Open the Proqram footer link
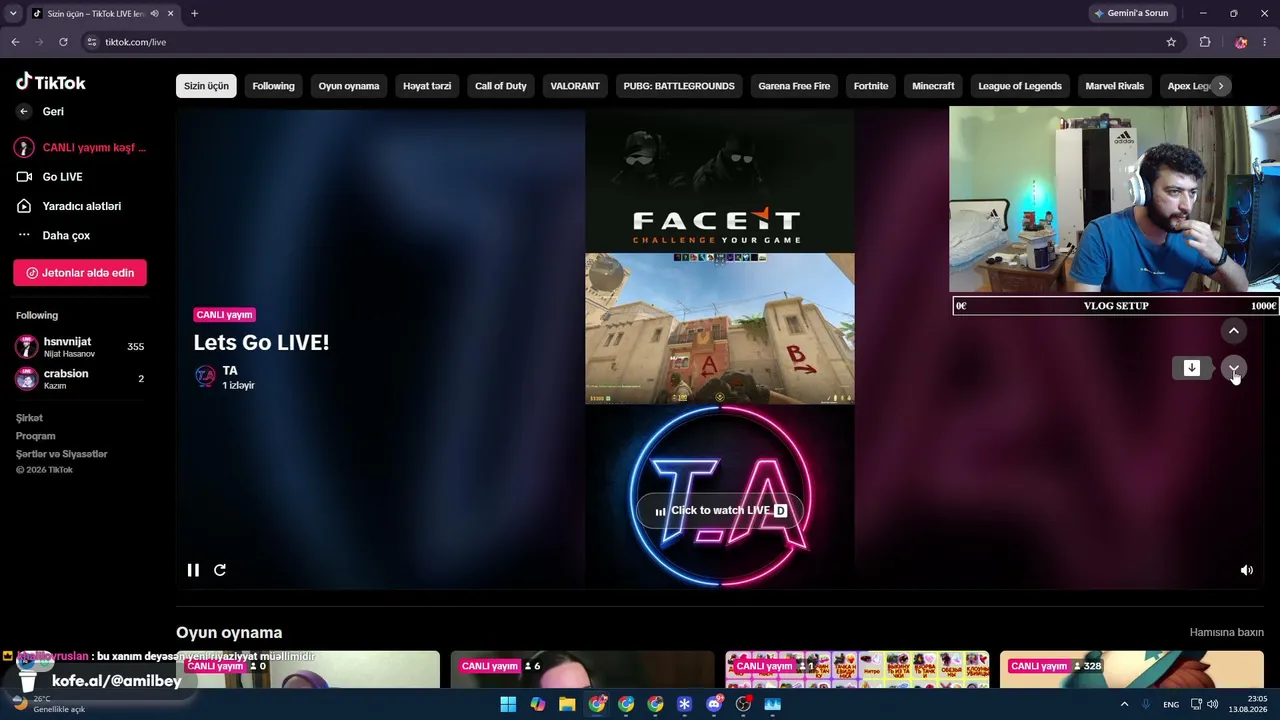 35,436
